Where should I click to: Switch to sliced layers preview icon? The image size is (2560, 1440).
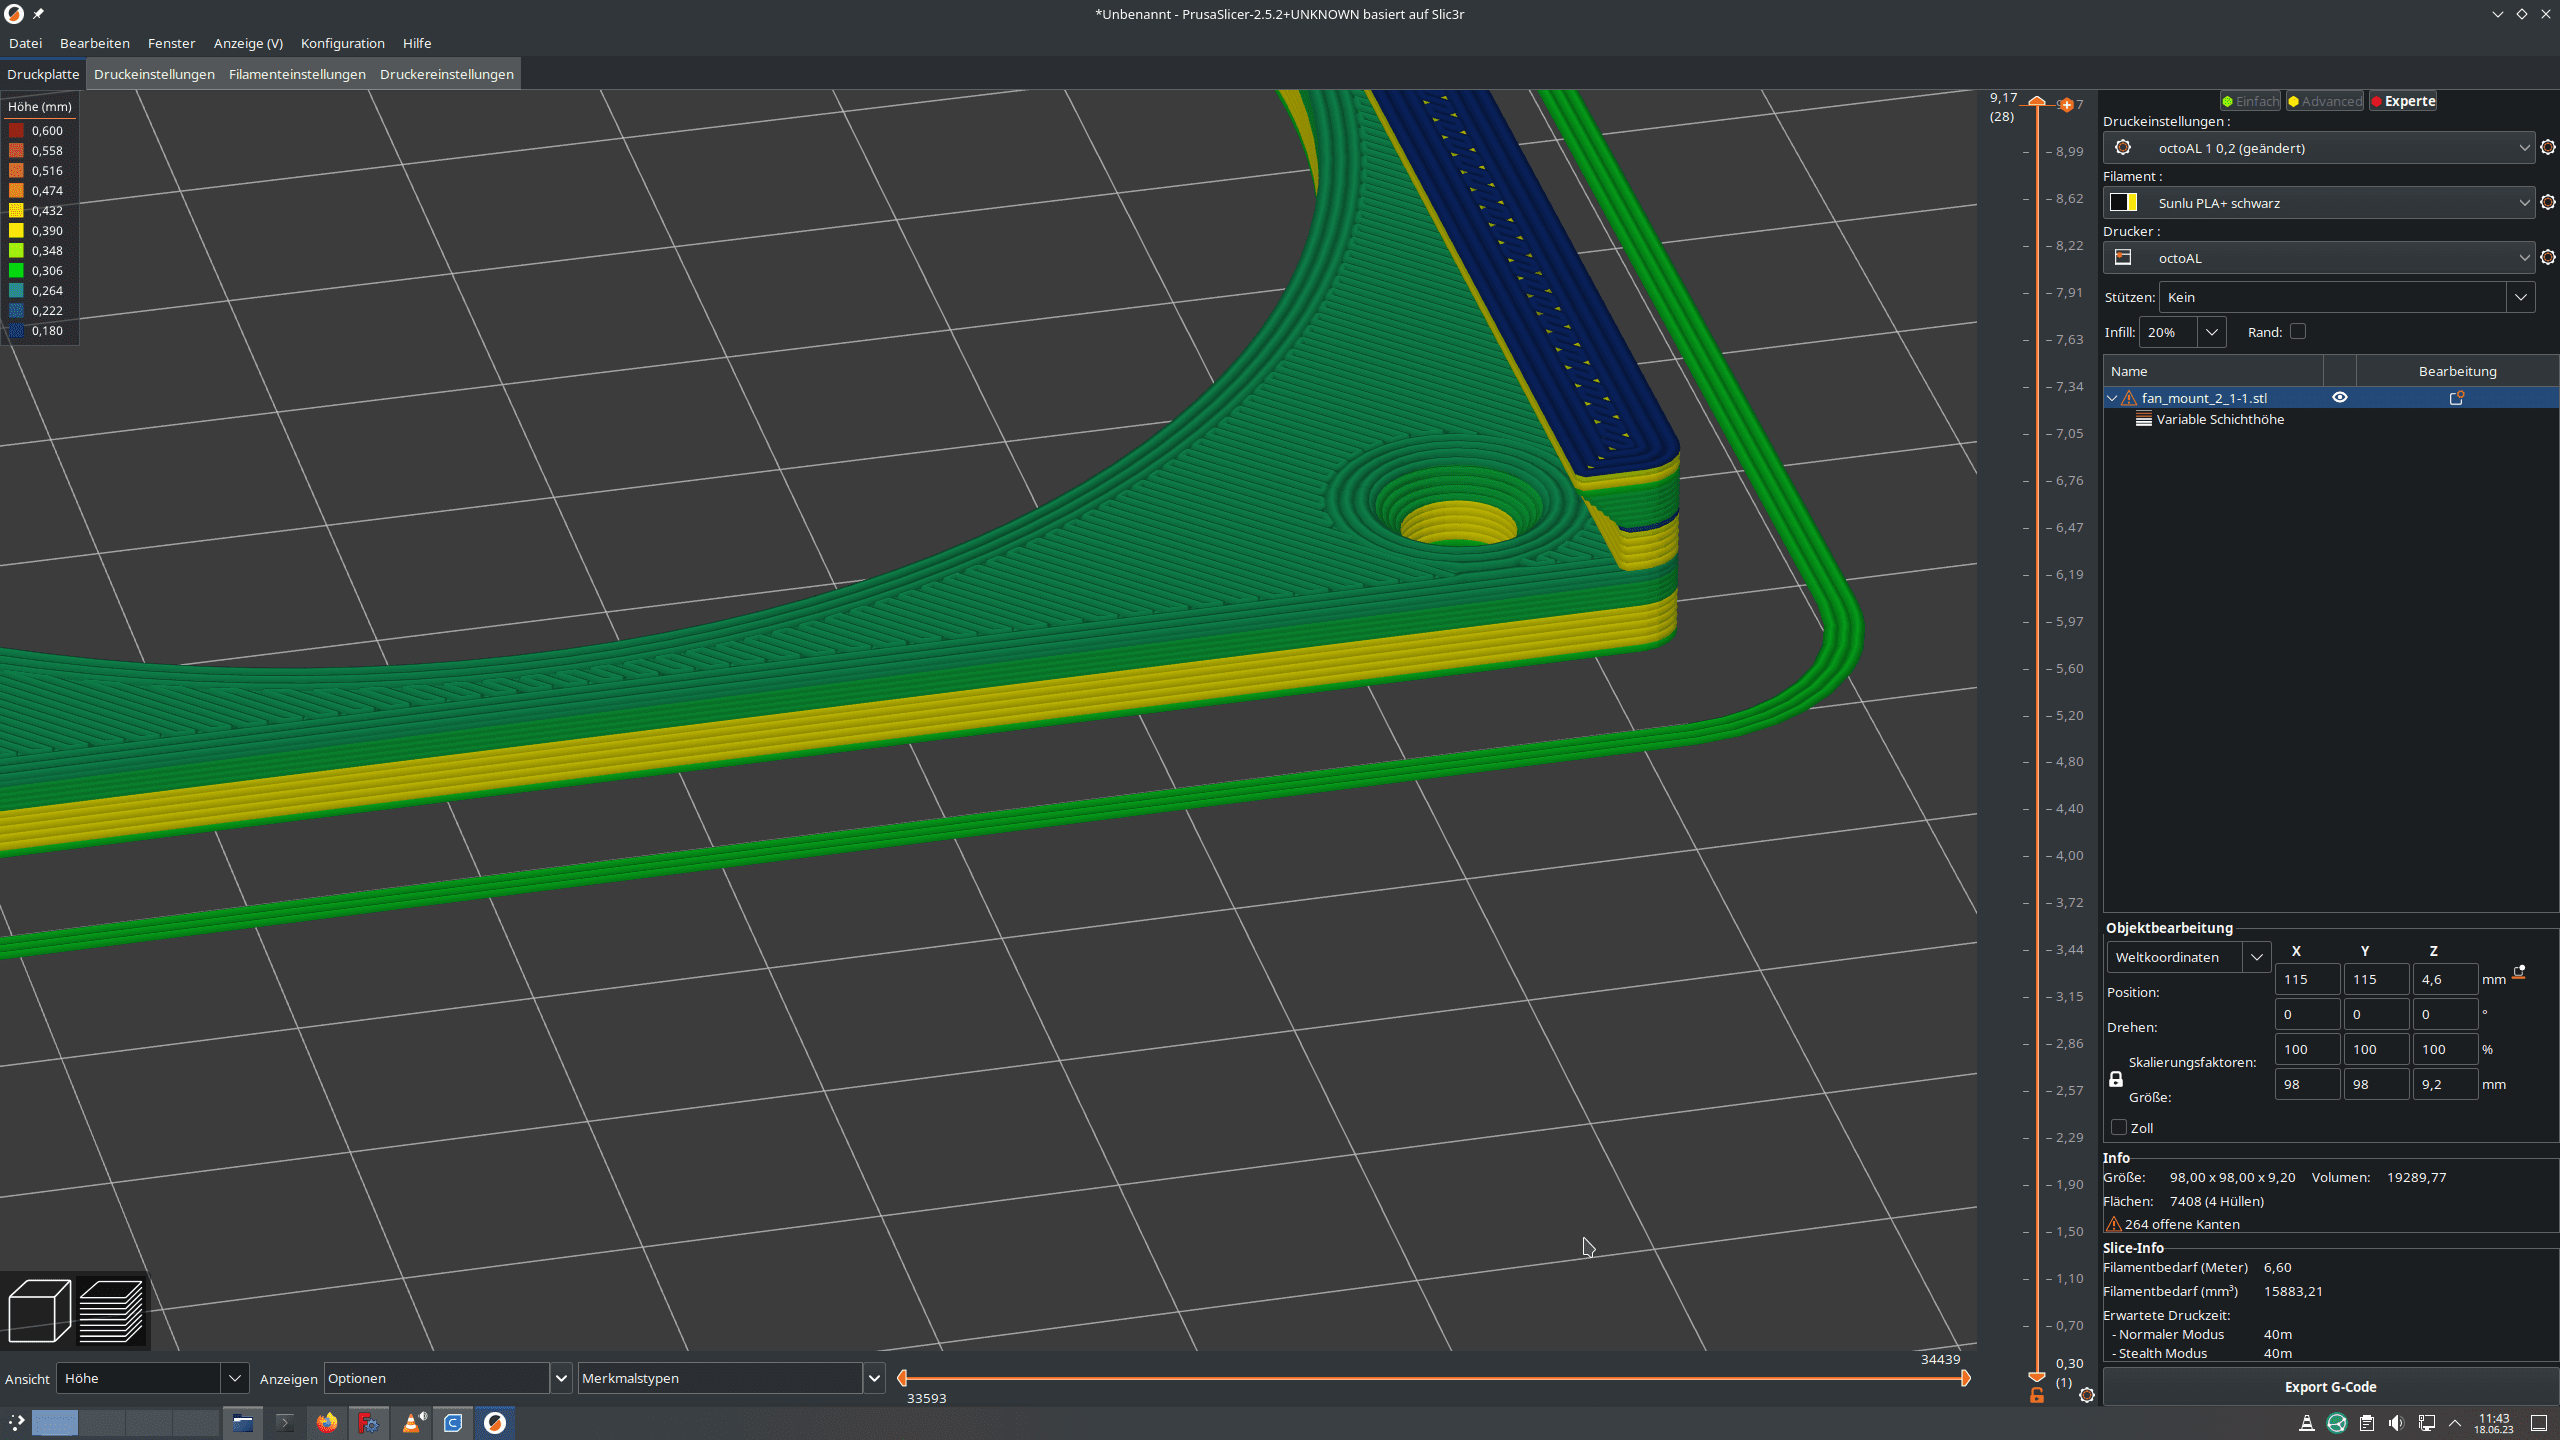tap(111, 1310)
